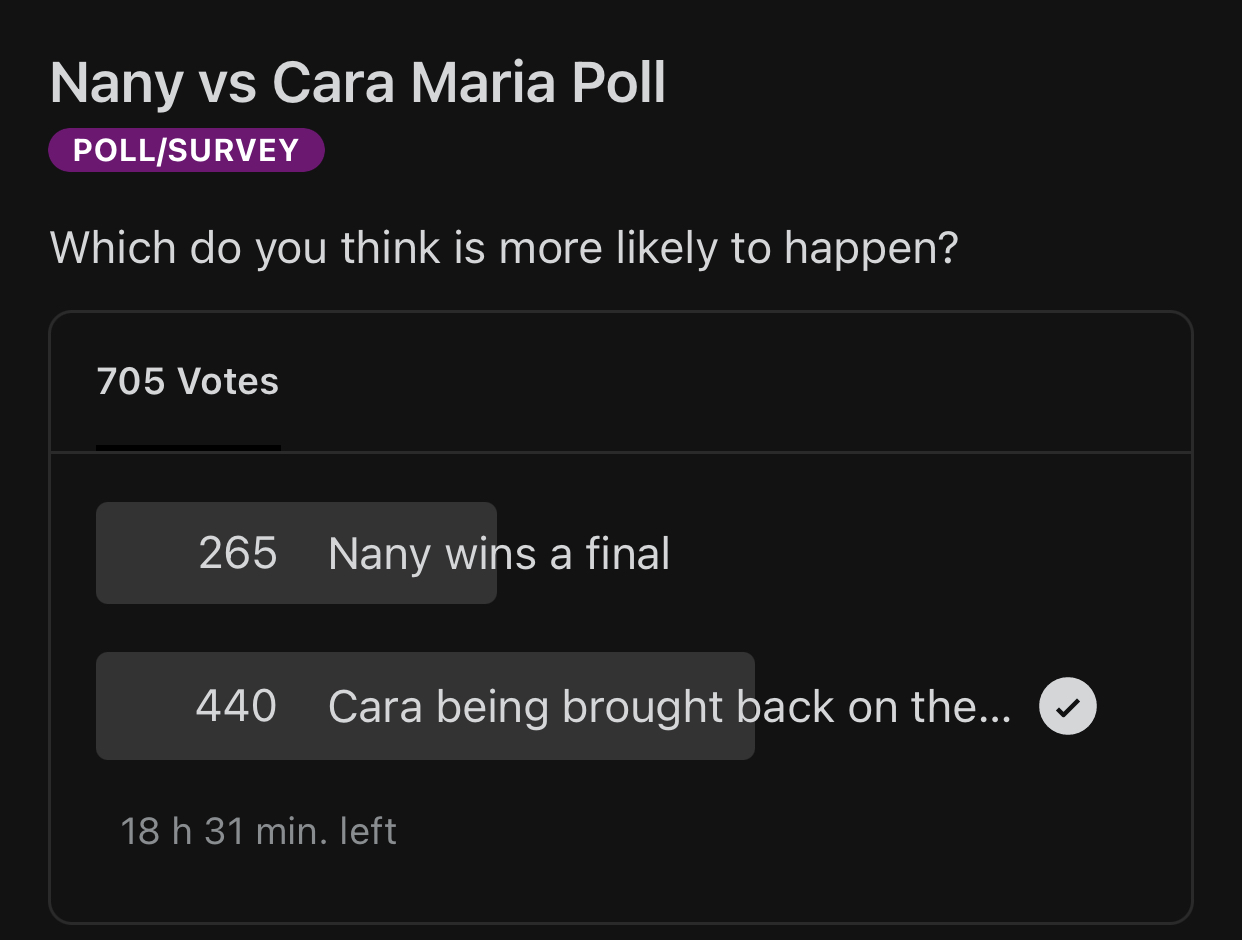This screenshot has width=1242, height=940.
Task: Click the "18 h 31 min. left" countdown text
Action: point(259,831)
